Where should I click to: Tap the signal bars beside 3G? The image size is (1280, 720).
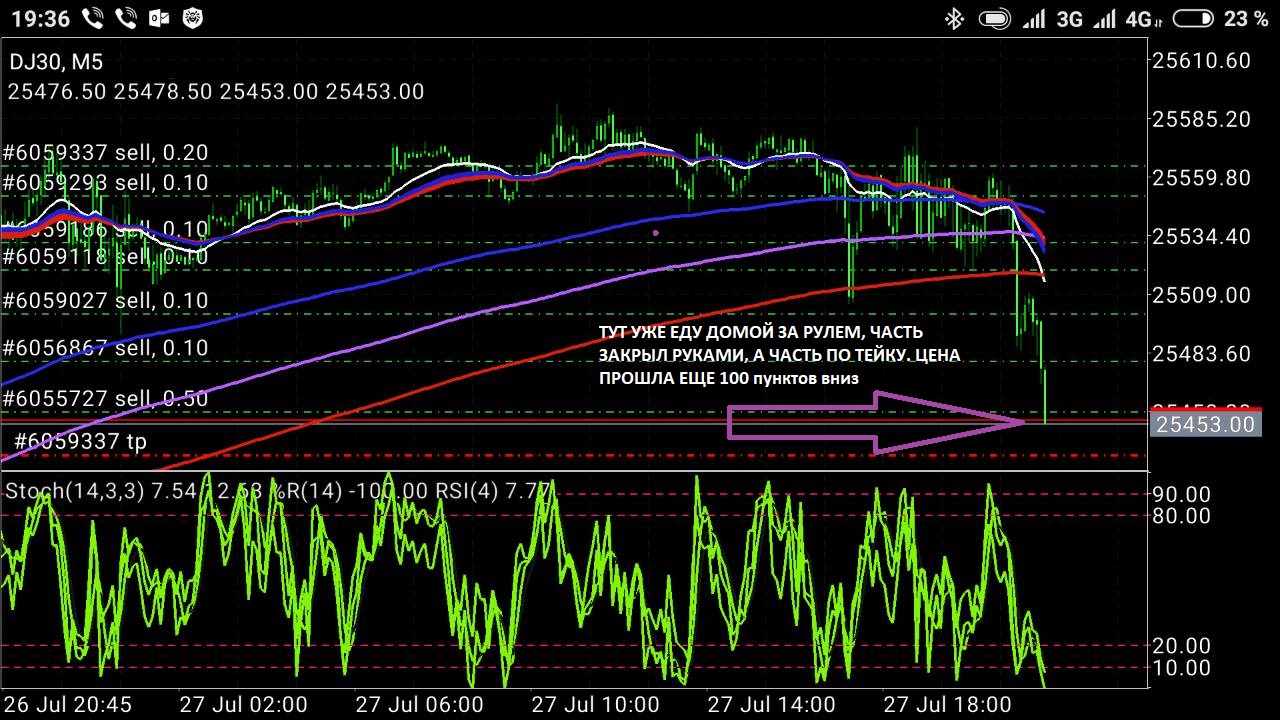pos(1035,19)
